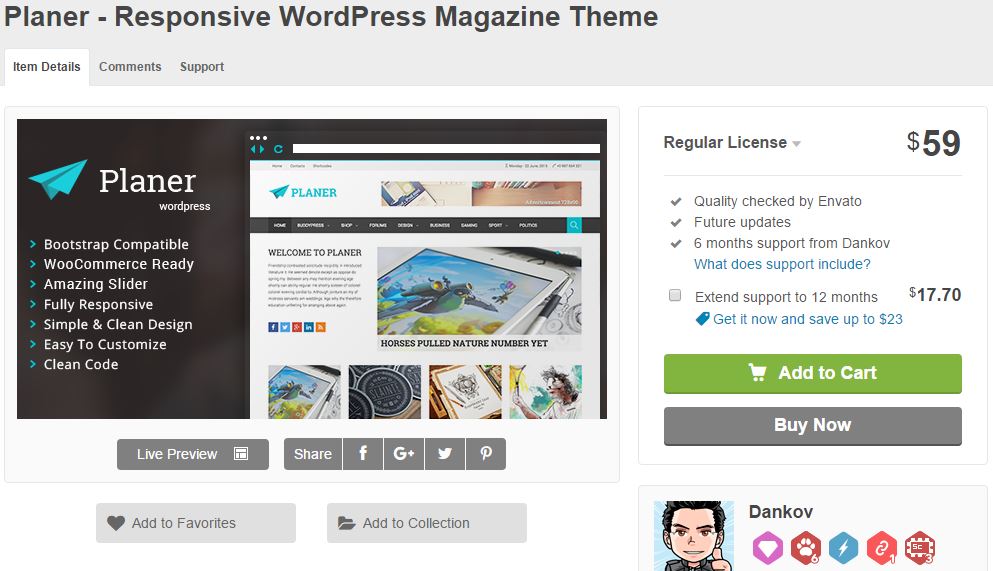Click the Share button
Viewport: 993px width, 571px height.
[x=313, y=454]
